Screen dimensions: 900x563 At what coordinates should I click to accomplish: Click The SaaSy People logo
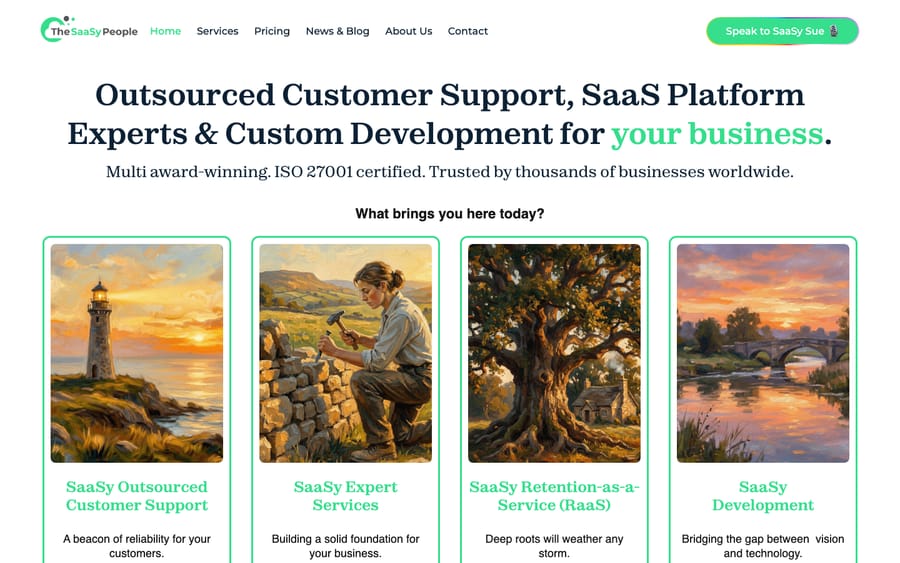pos(89,30)
